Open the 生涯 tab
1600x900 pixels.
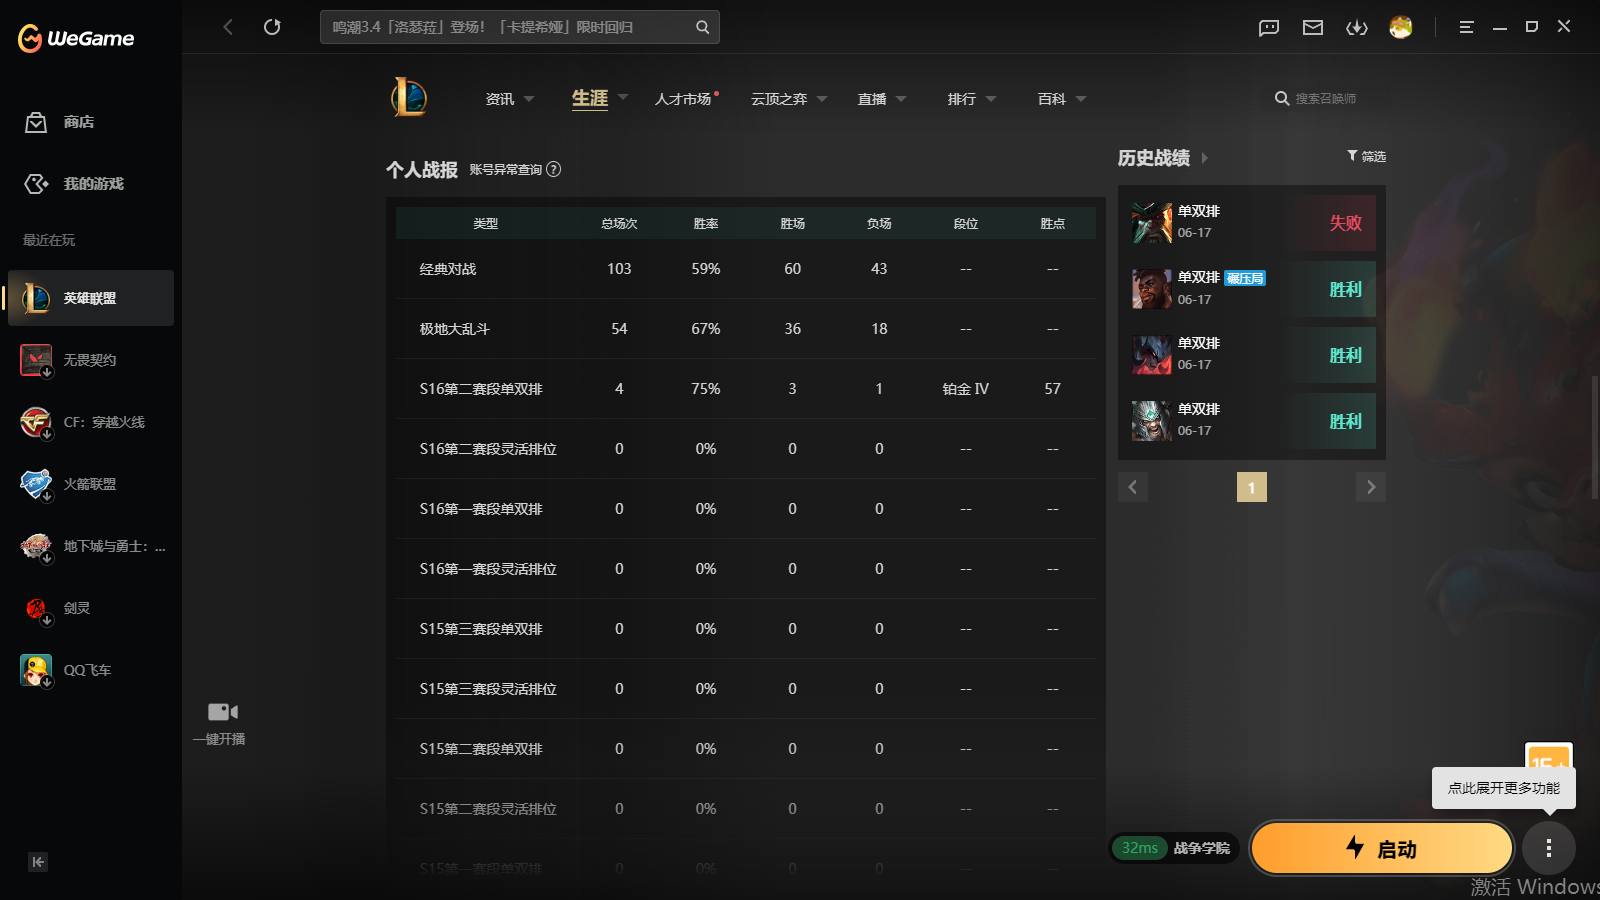590,98
